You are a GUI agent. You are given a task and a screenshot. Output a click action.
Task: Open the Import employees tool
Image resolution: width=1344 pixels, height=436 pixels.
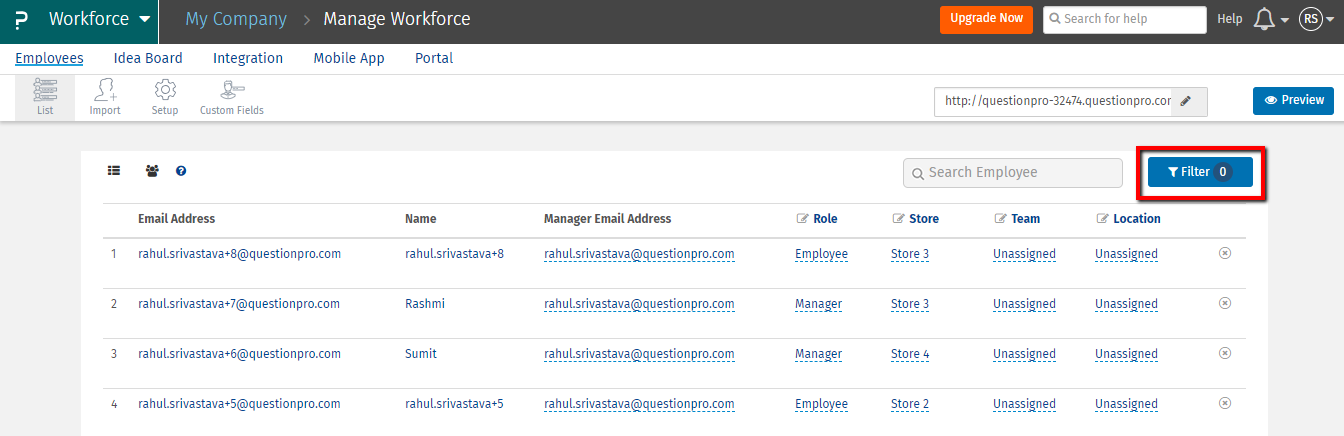(x=105, y=97)
